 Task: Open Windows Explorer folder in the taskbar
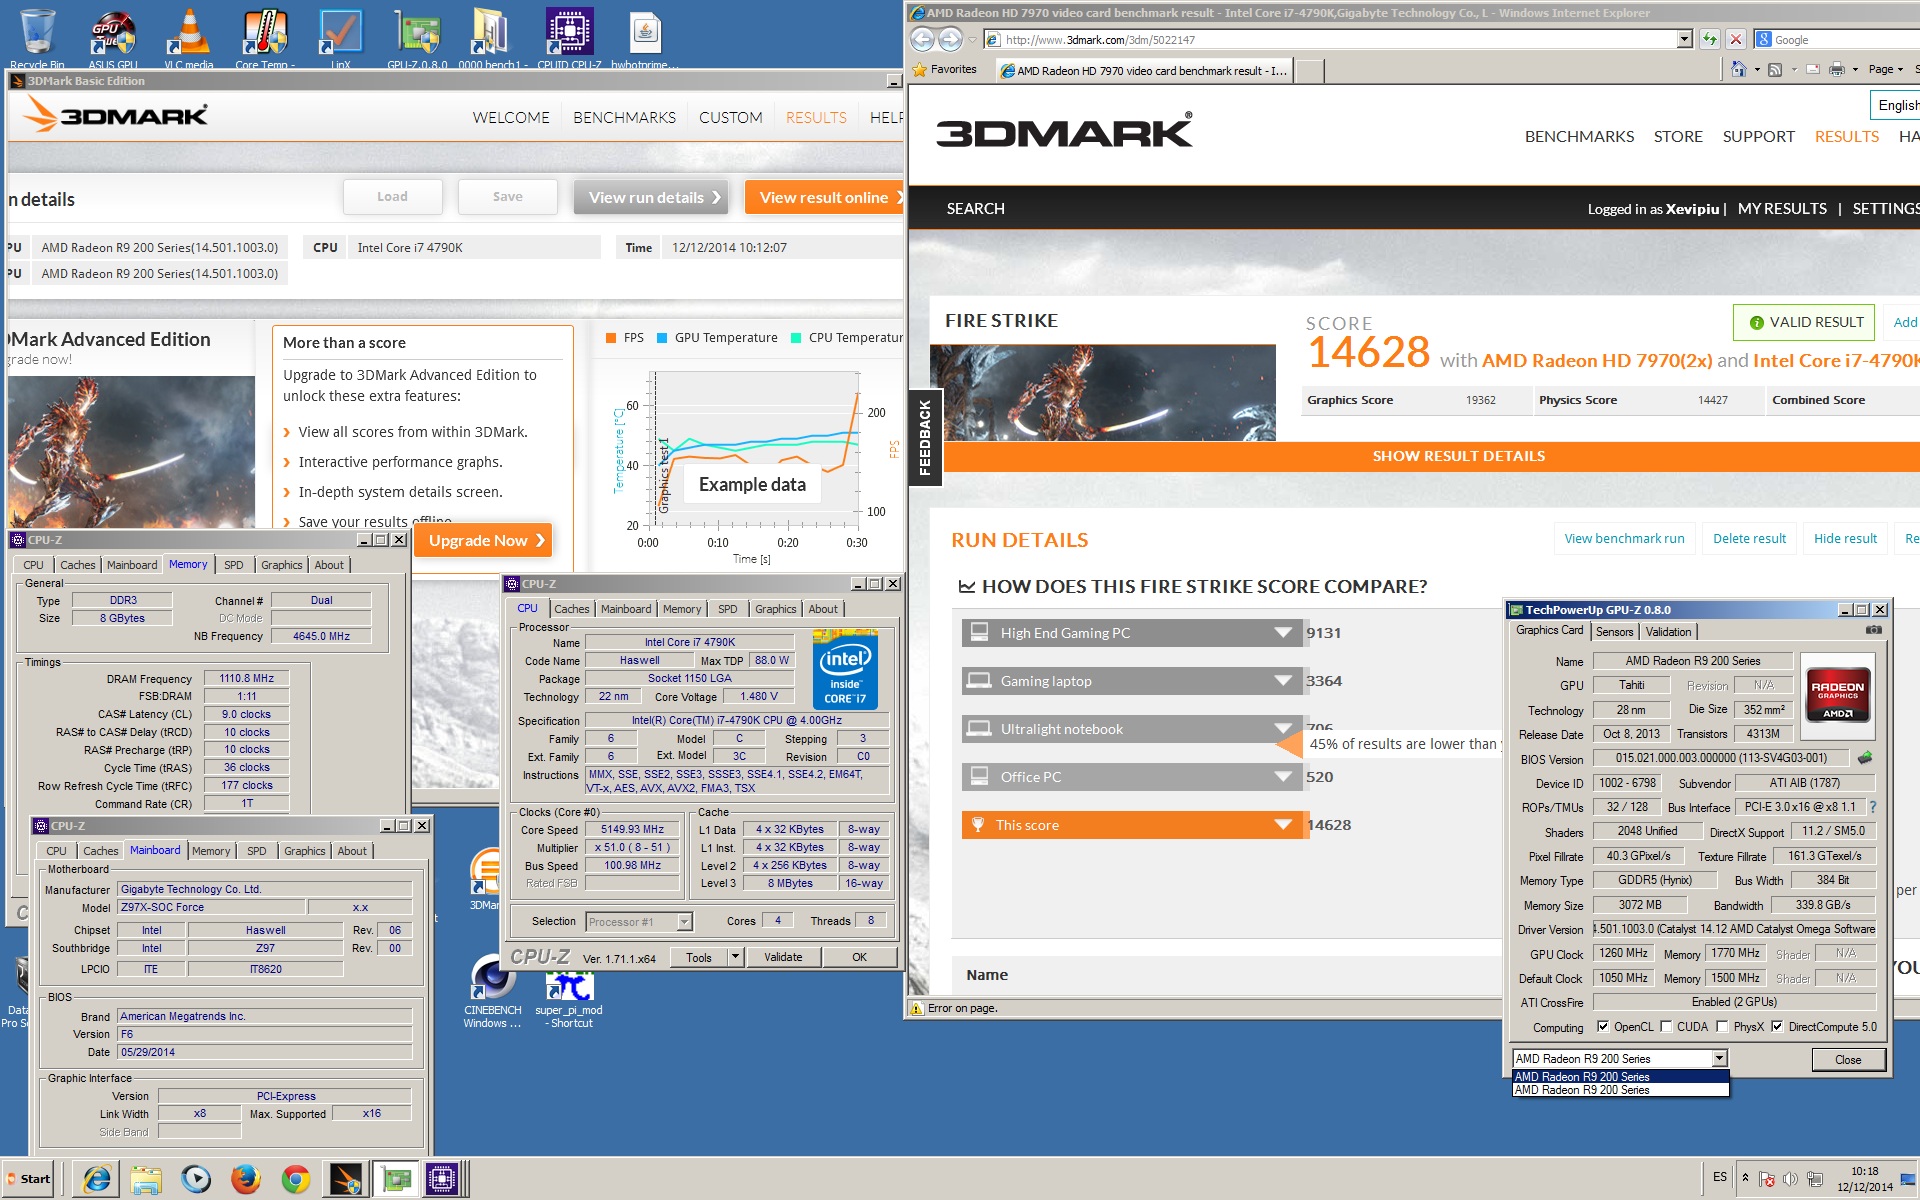tap(146, 1179)
